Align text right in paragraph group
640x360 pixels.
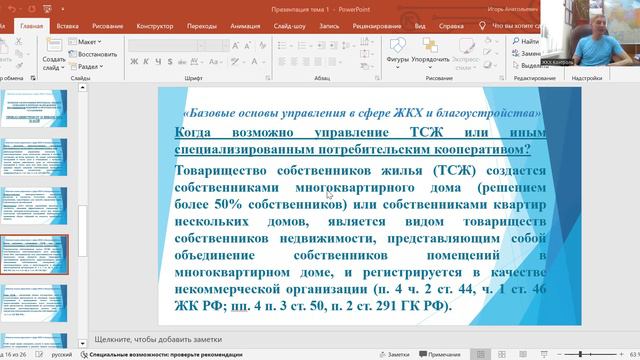306,62
